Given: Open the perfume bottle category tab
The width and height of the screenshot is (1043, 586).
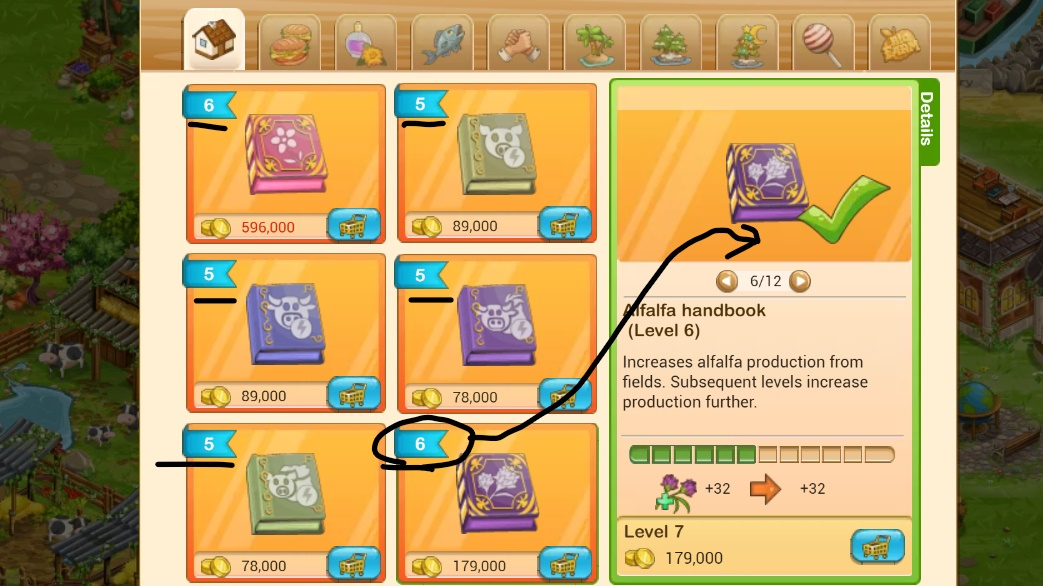Looking at the screenshot, I should 366,43.
